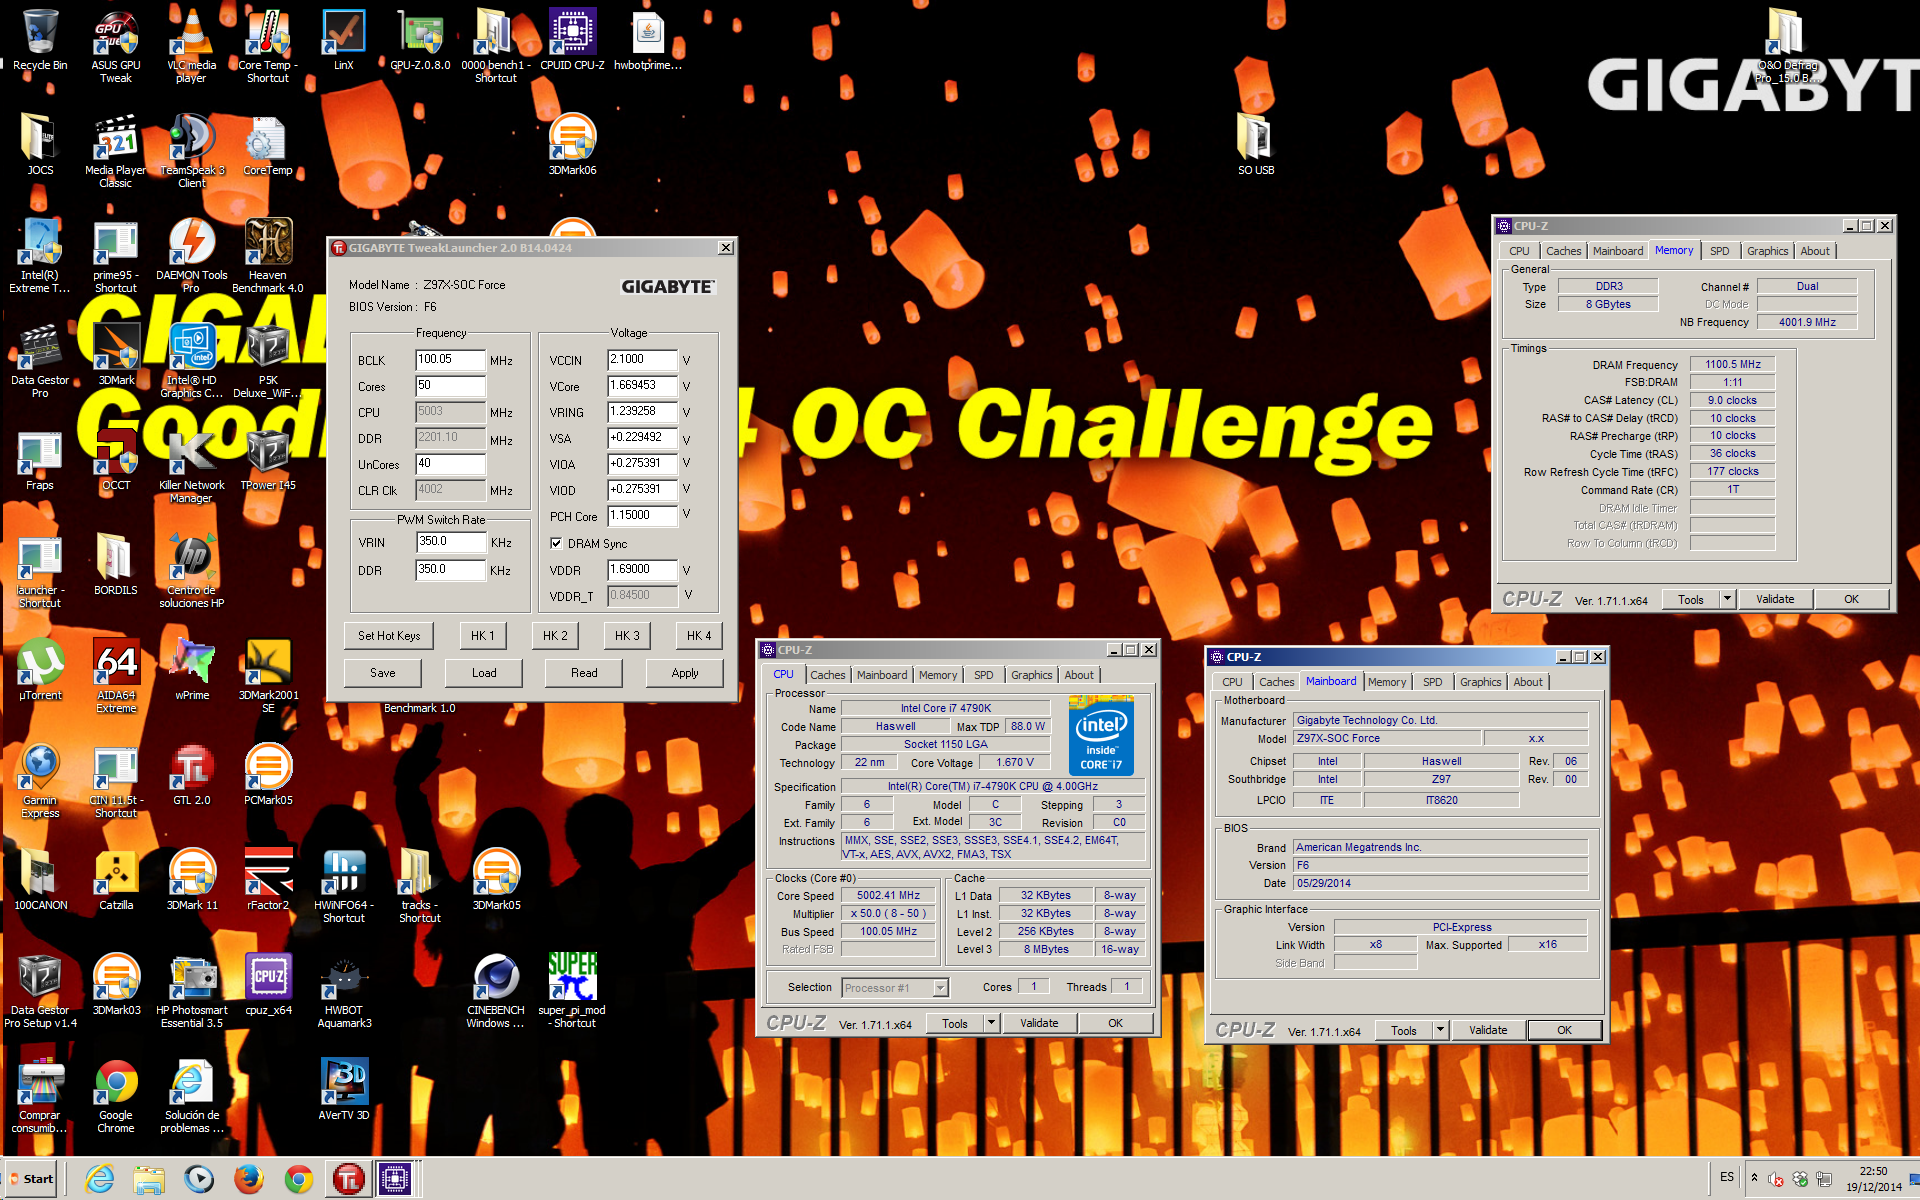Click Validate in CPU-Z Memory window

coord(1775,599)
